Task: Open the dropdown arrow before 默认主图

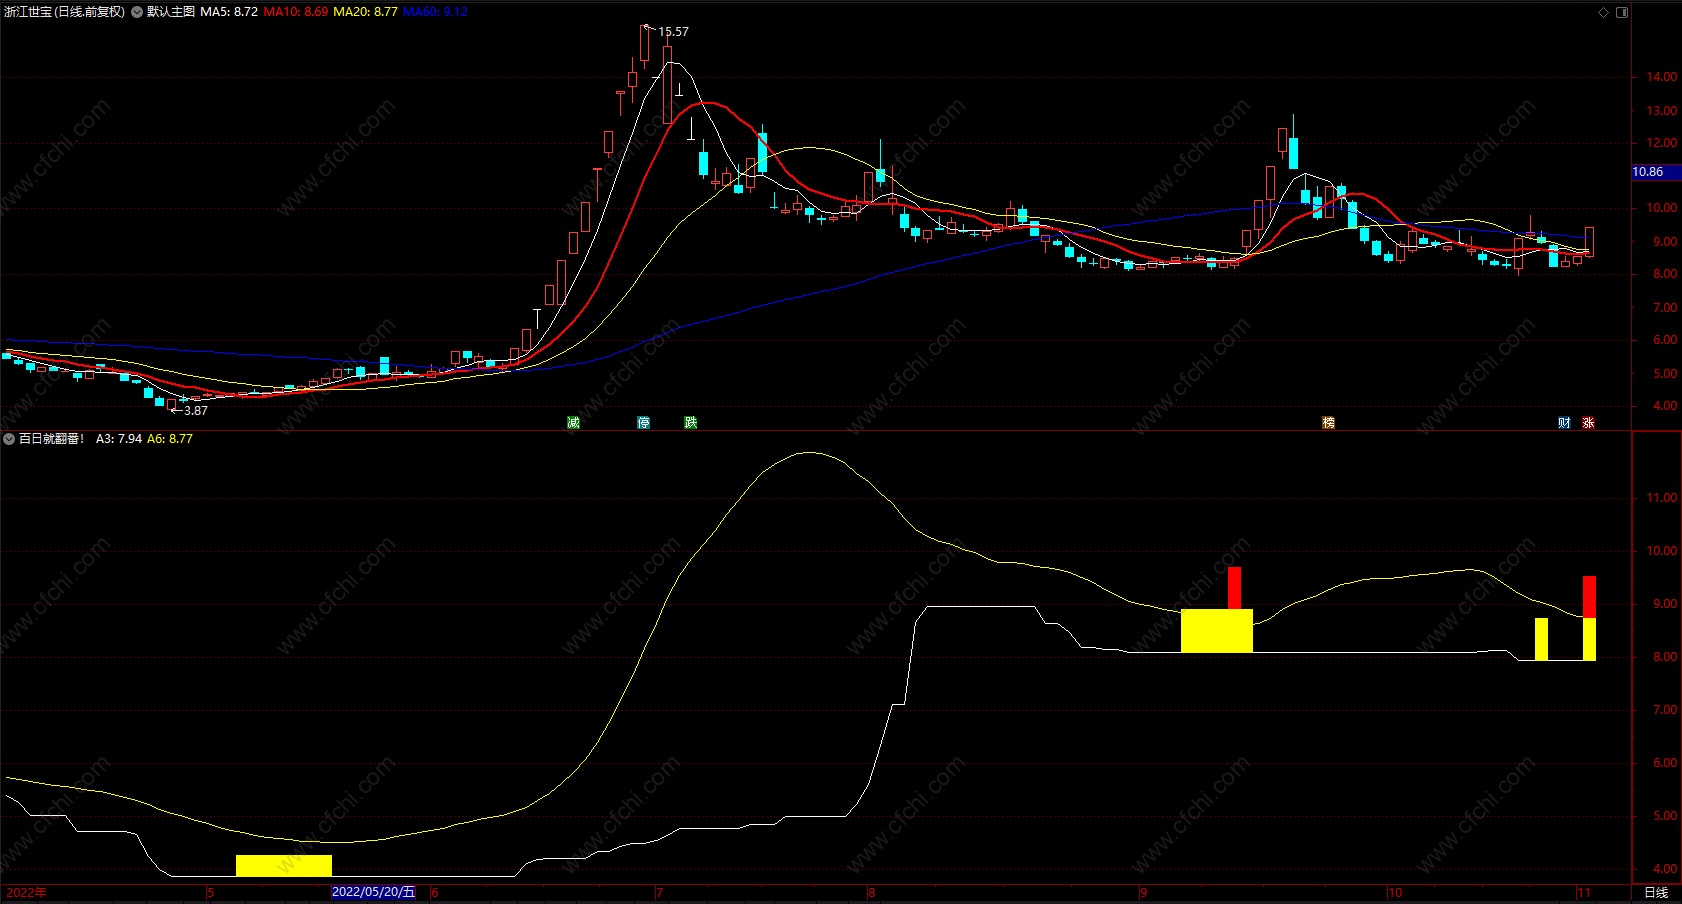Action: click(137, 12)
